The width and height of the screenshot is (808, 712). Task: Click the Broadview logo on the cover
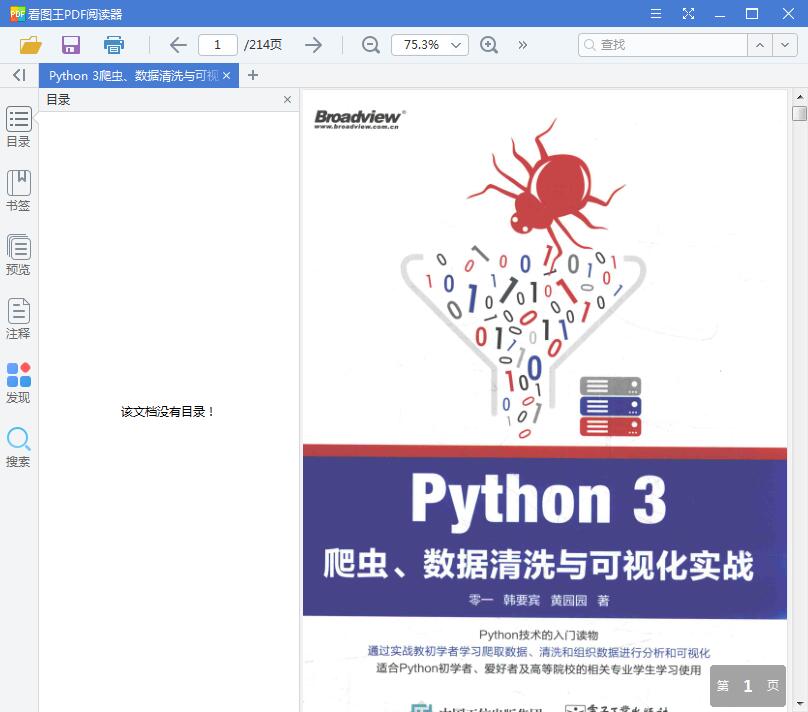click(x=360, y=119)
